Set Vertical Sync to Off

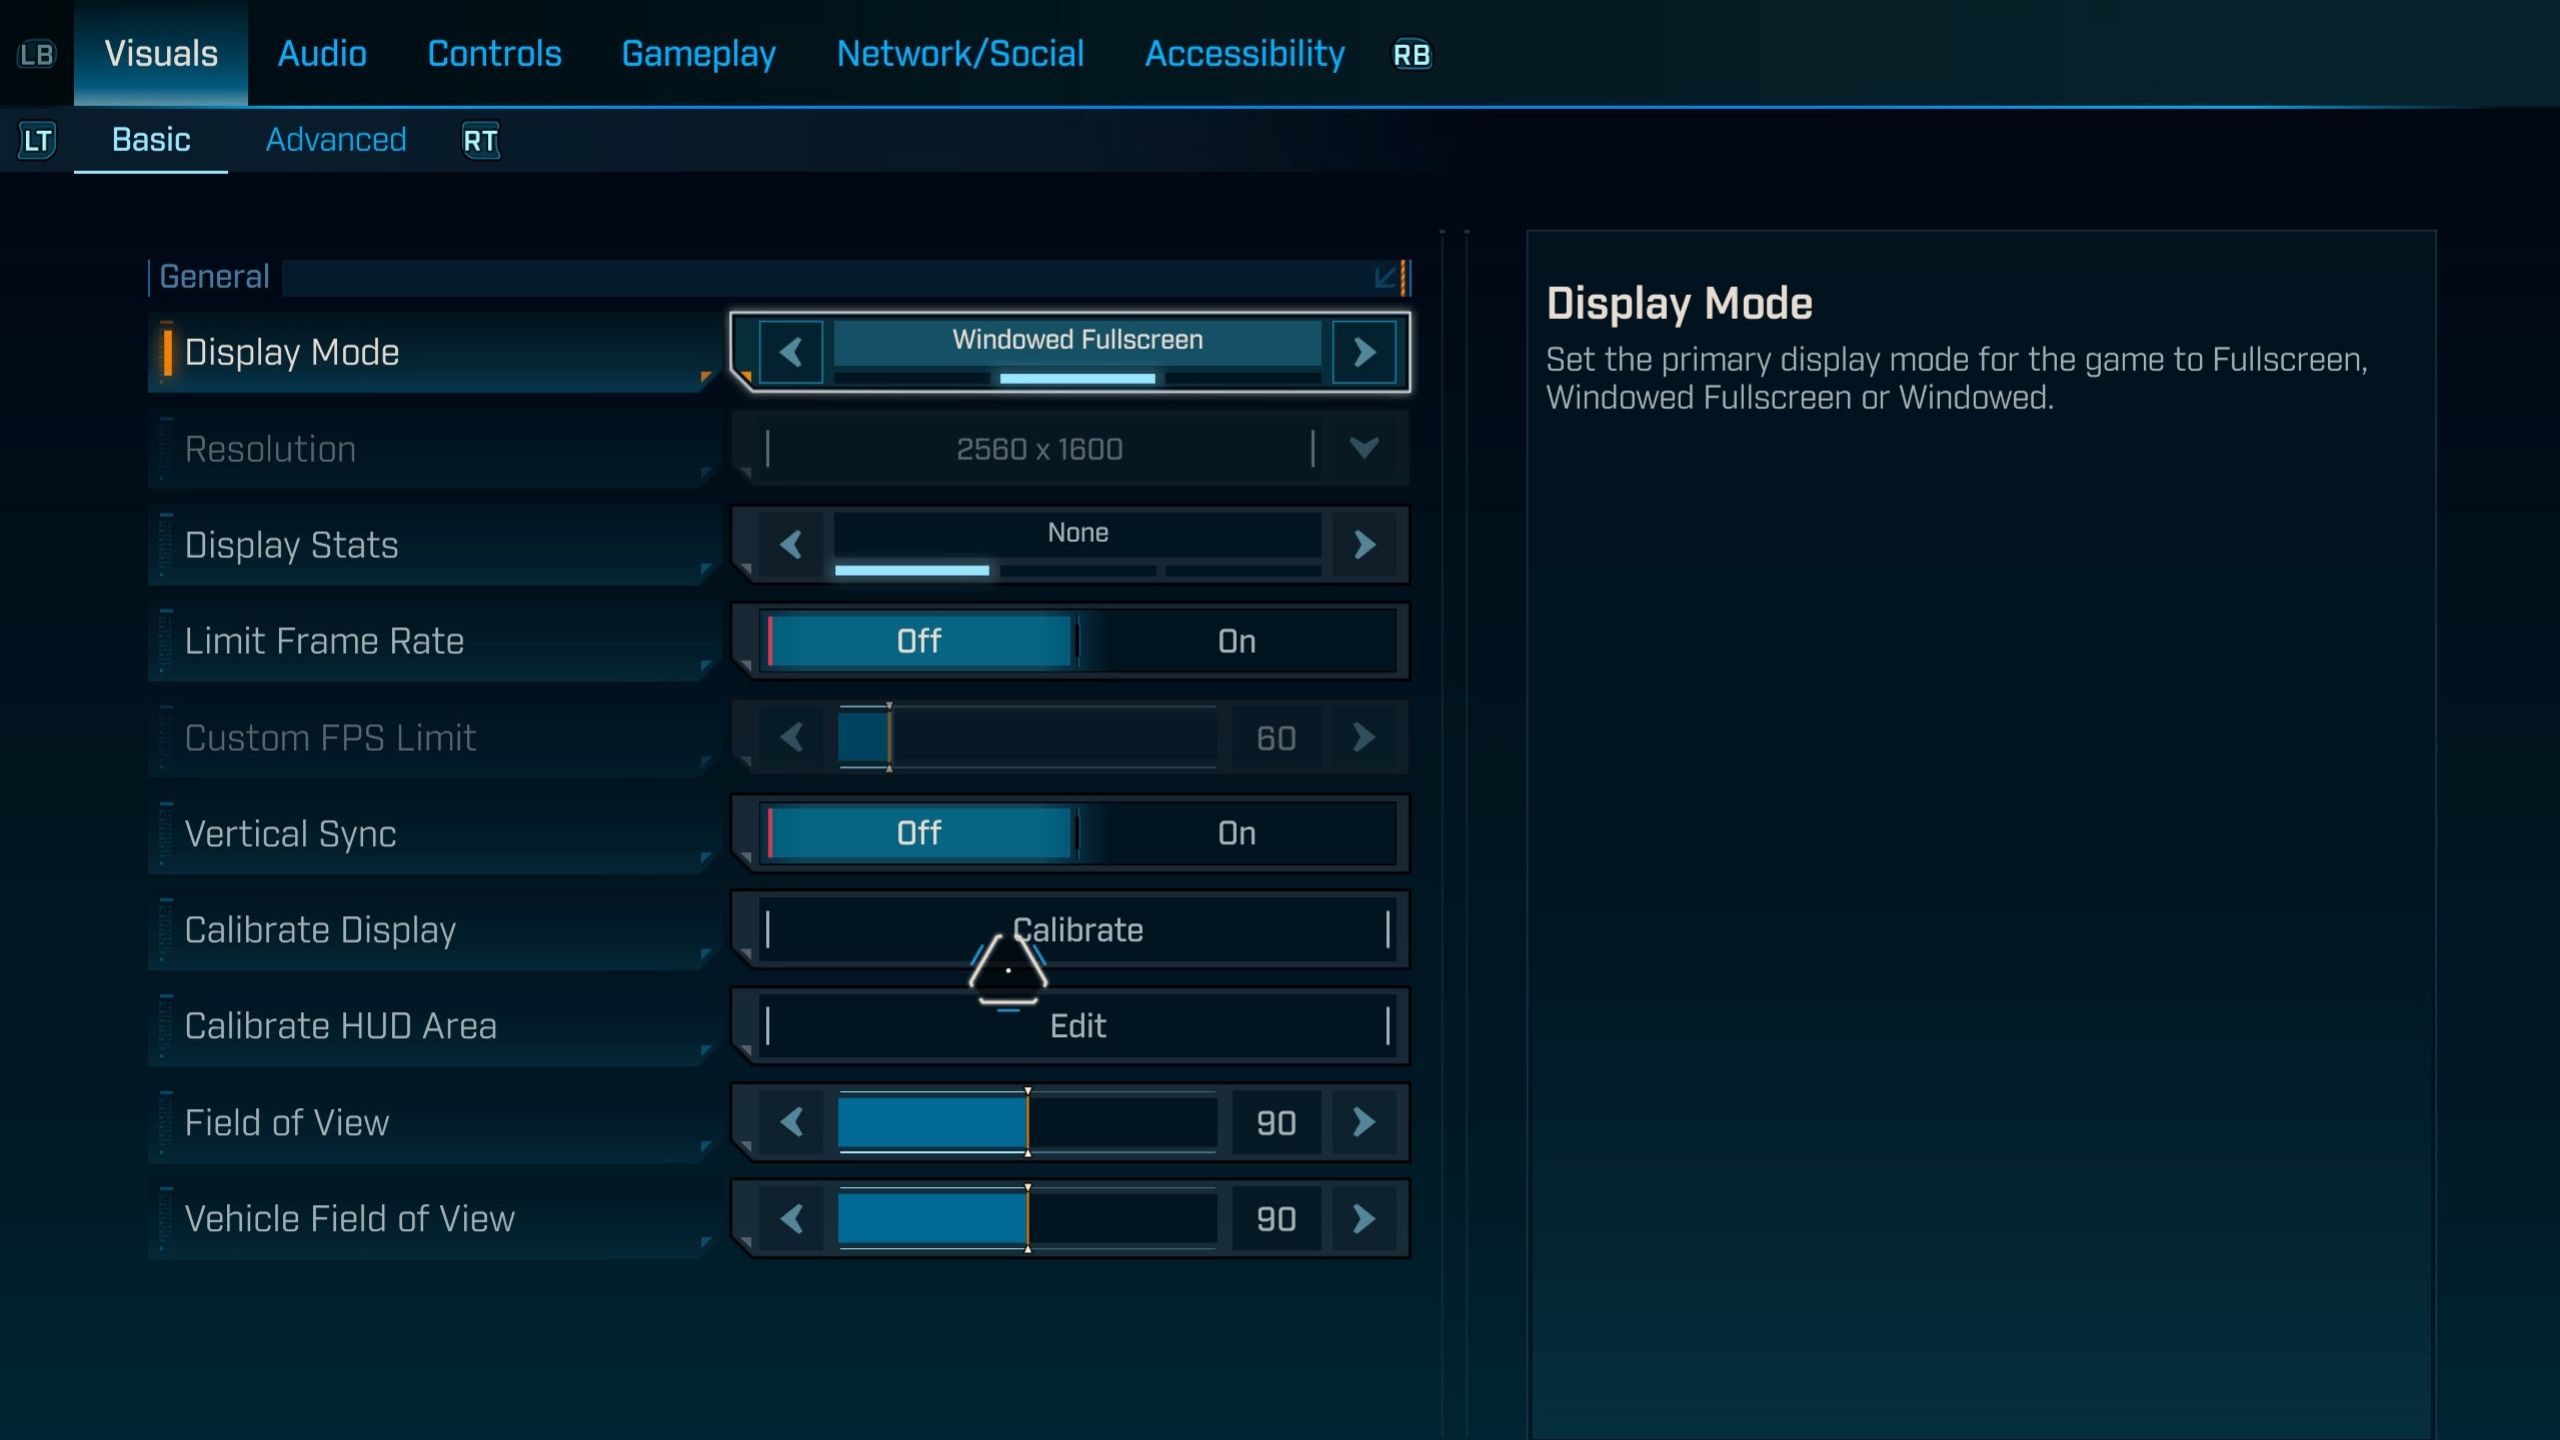point(918,833)
